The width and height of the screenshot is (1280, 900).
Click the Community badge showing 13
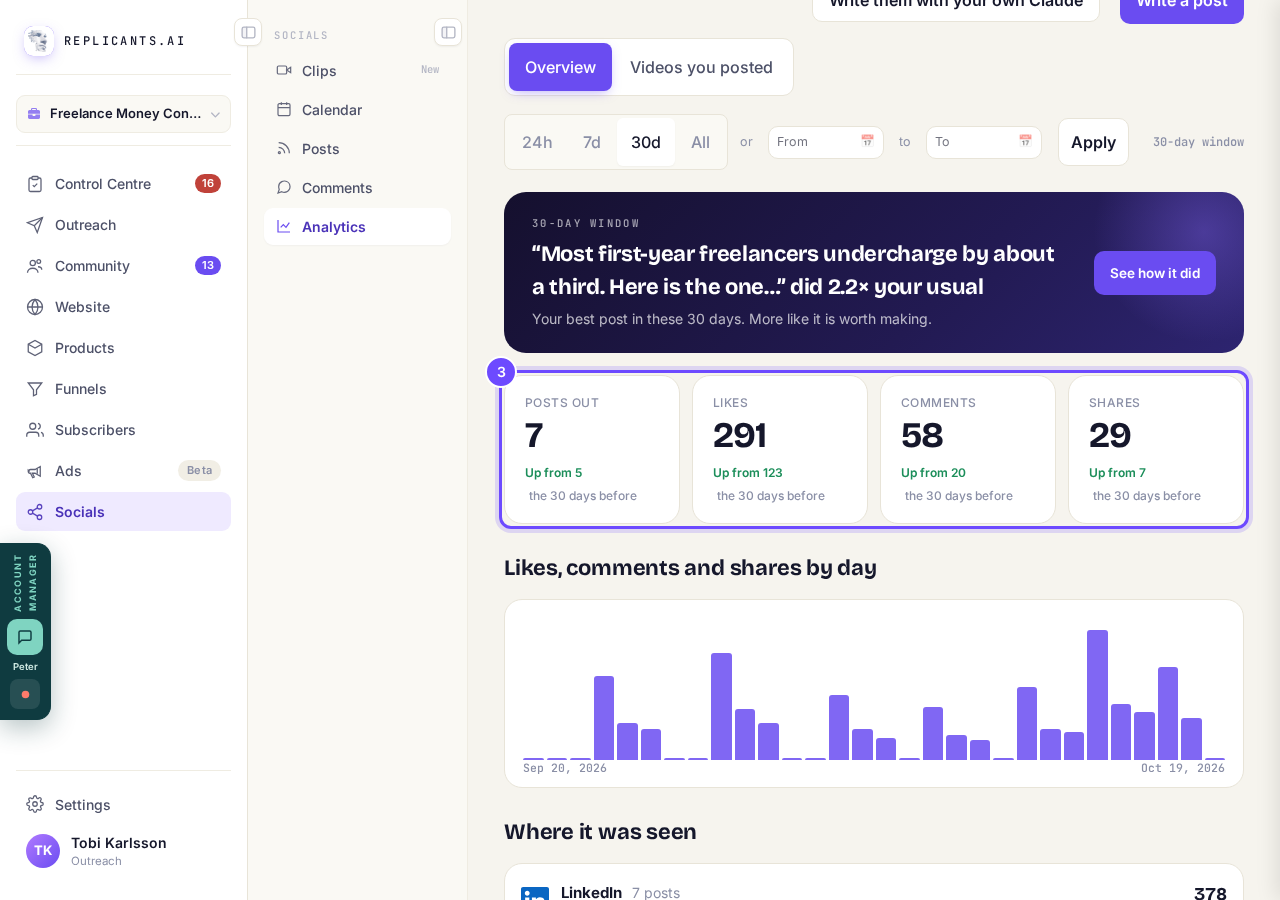pos(208,266)
